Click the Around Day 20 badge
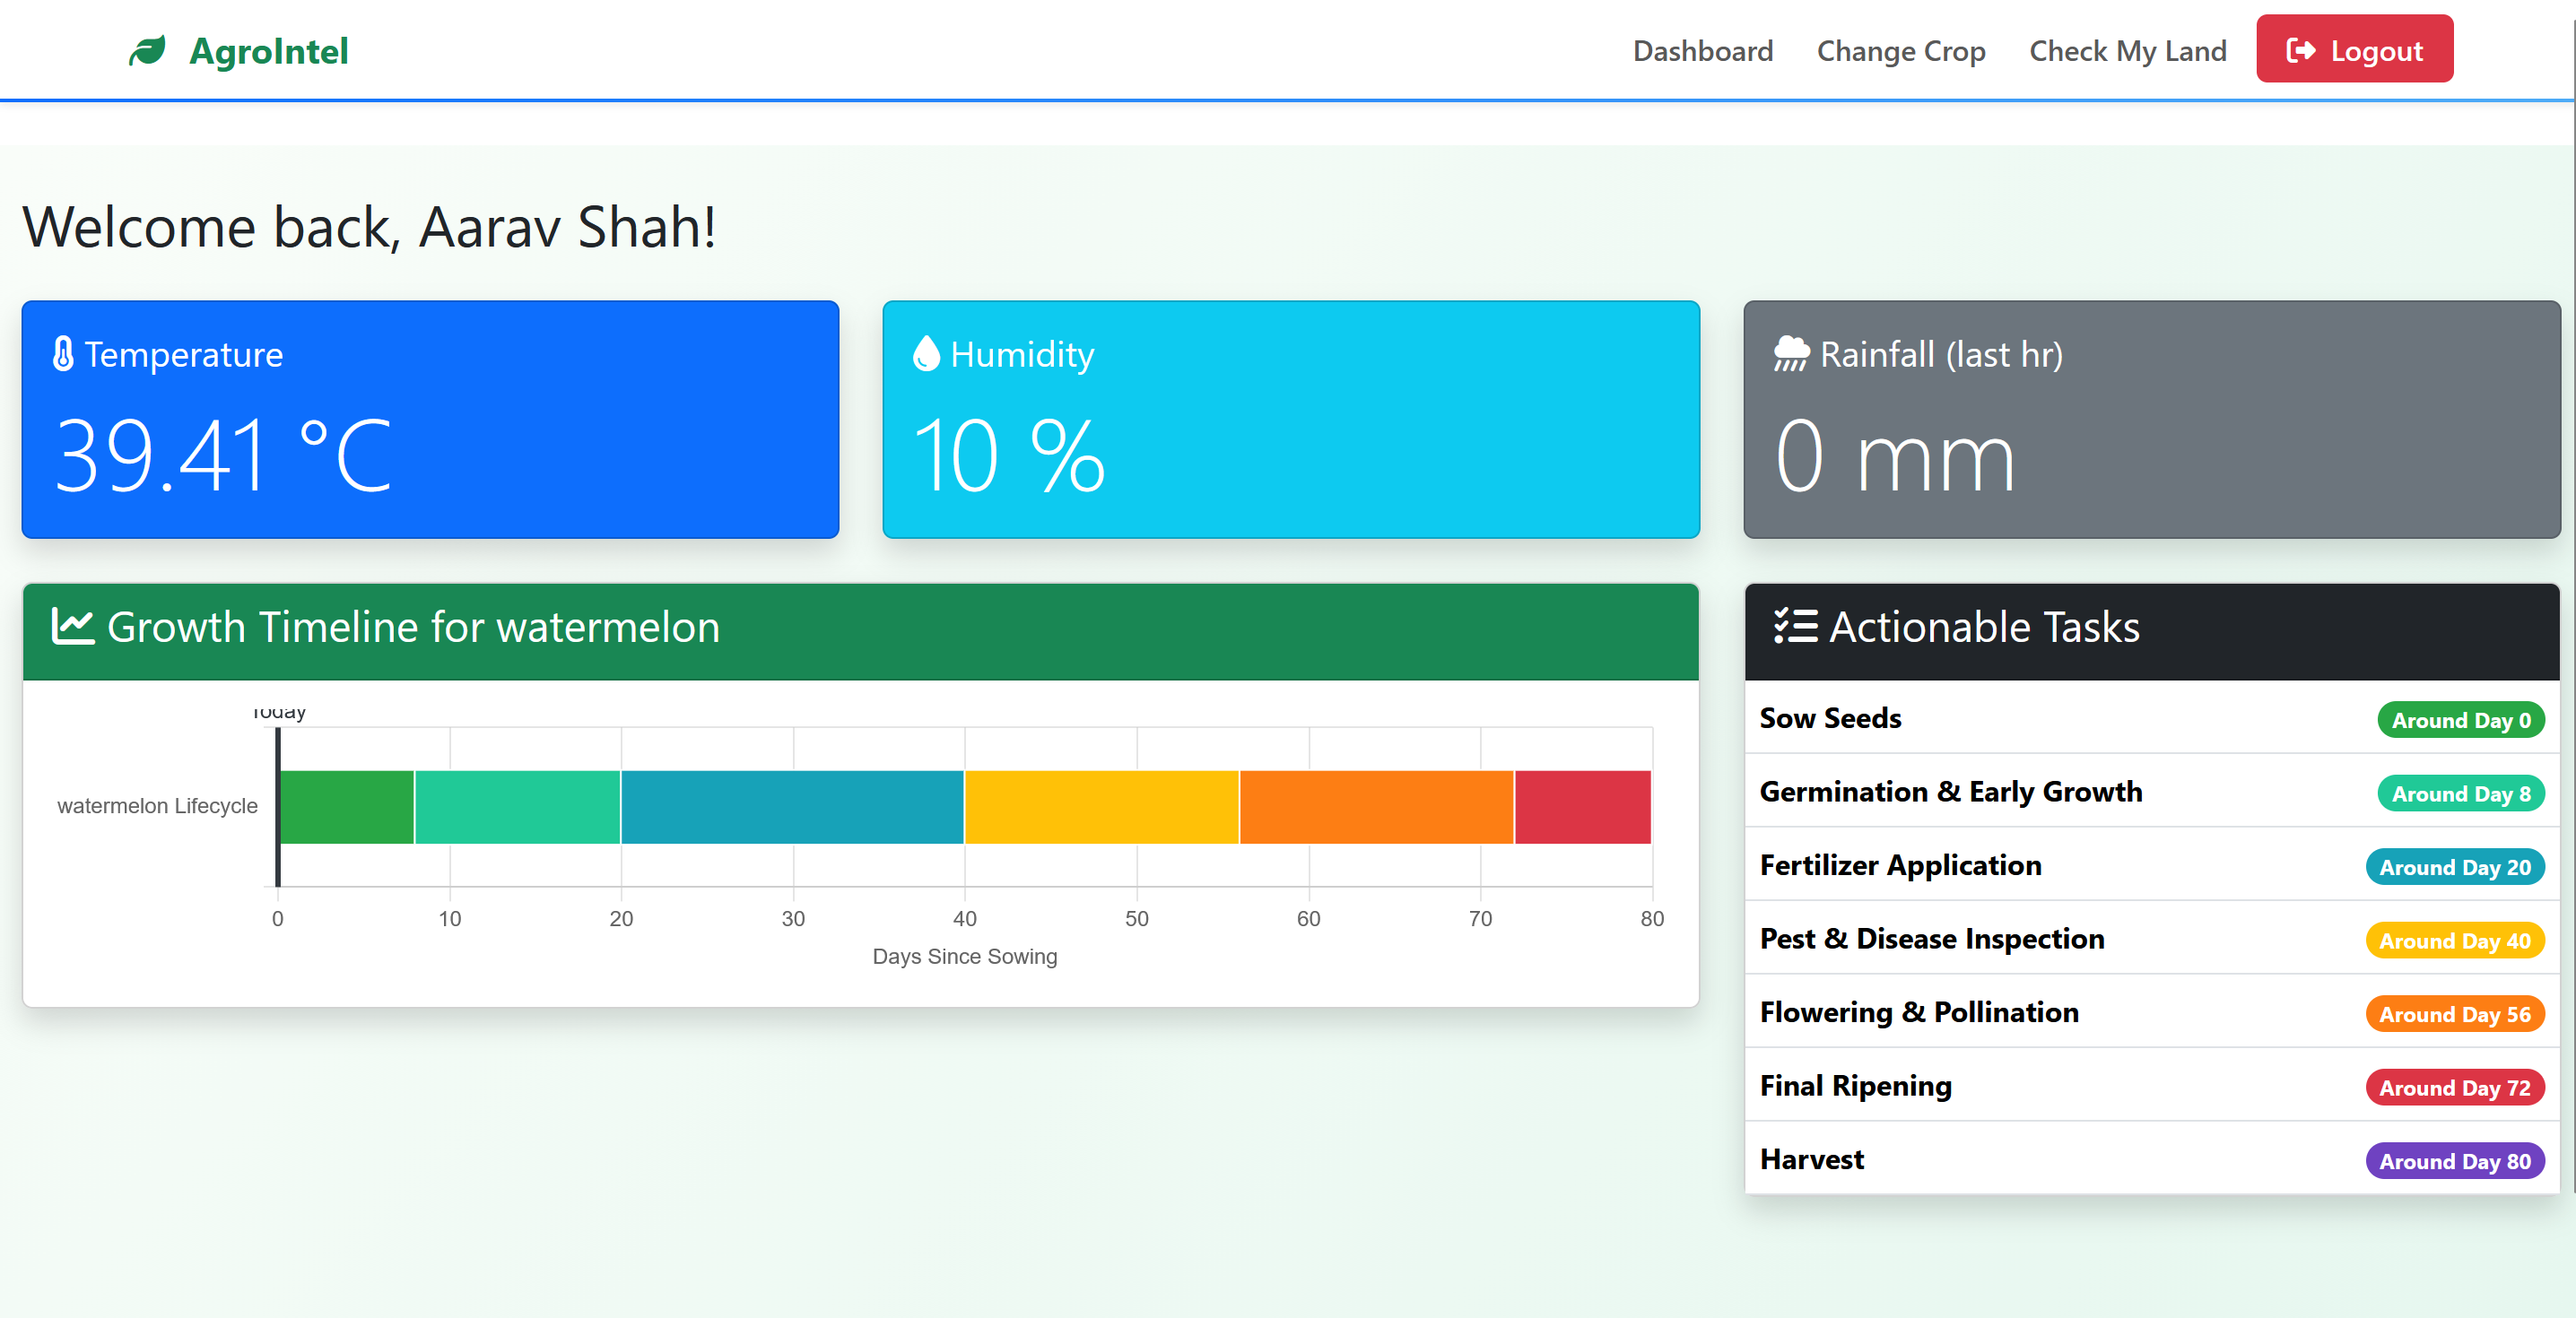Image resolution: width=2576 pixels, height=1318 pixels. (2454, 867)
